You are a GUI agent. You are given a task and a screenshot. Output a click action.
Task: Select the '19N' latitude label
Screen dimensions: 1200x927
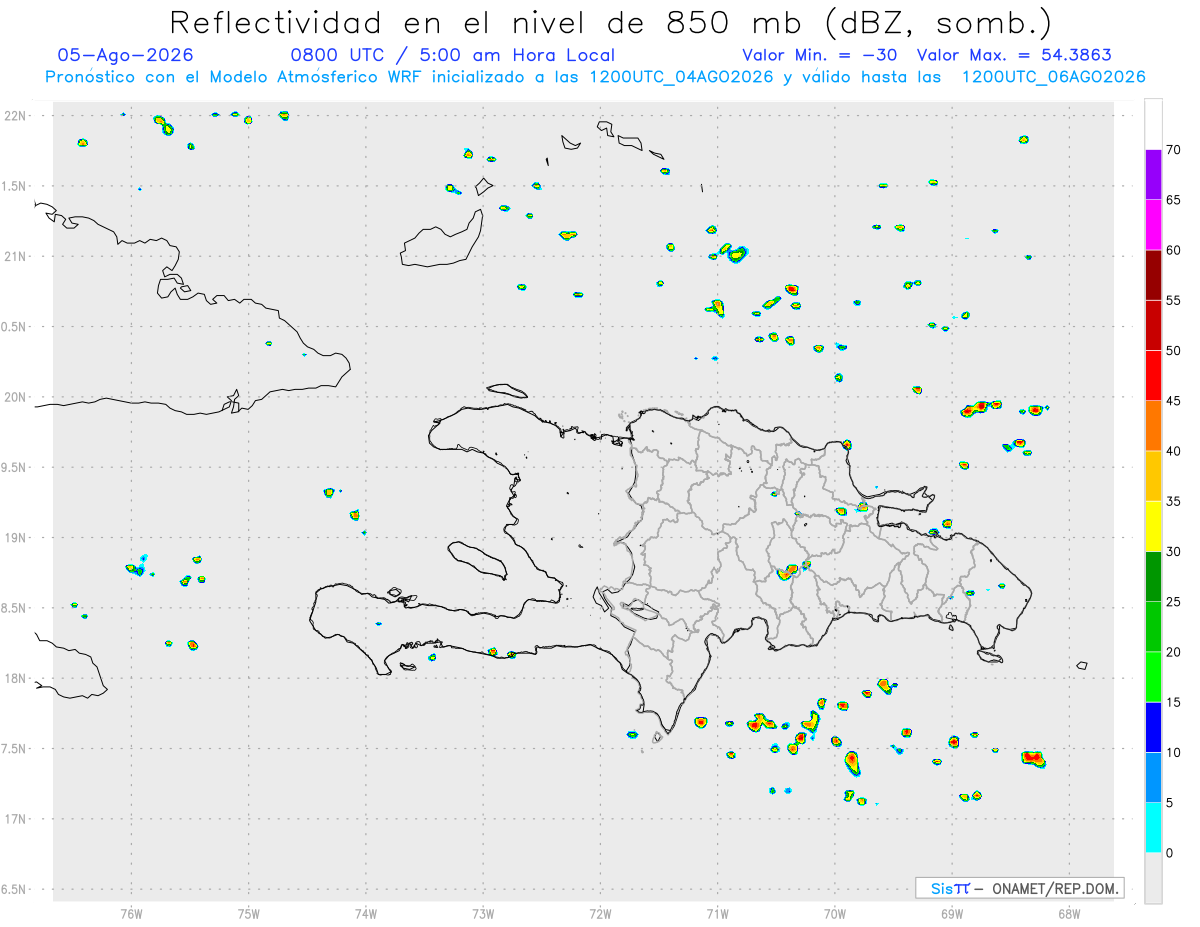[x=17, y=538]
